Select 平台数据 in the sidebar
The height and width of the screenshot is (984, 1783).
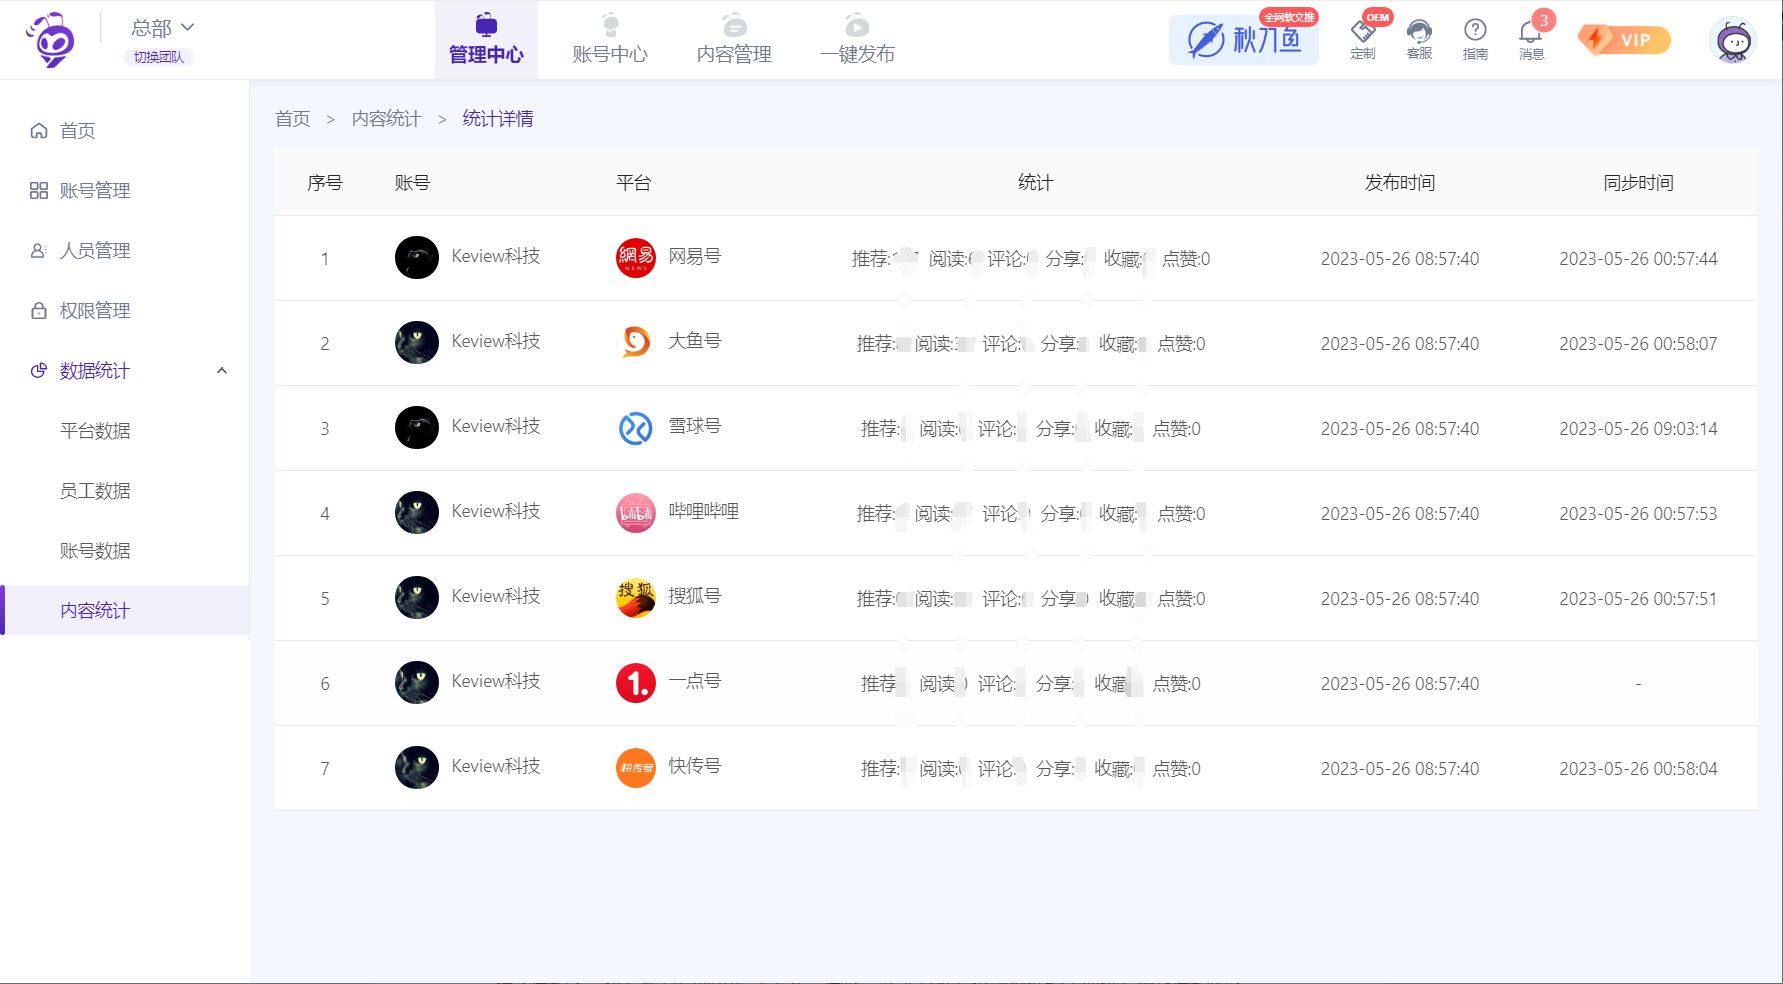pyautogui.click(x=95, y=431)
